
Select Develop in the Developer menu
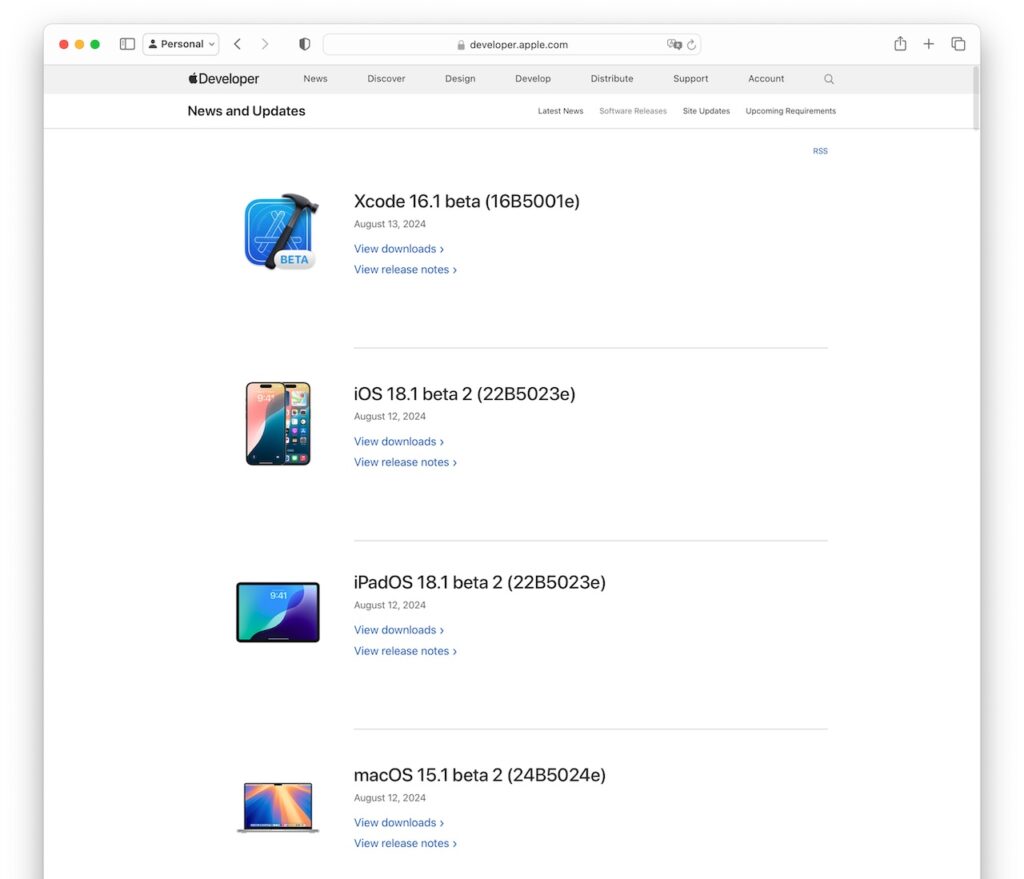[532, 78]
